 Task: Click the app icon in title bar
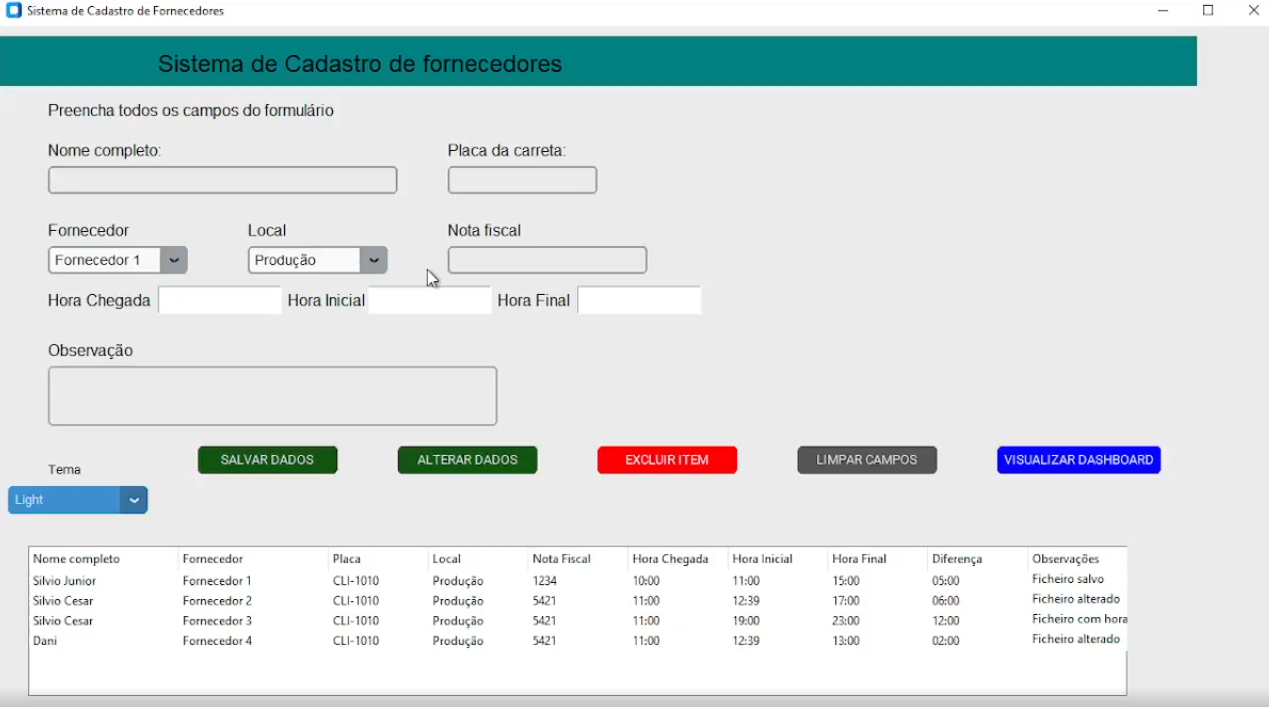coord(14,11)
